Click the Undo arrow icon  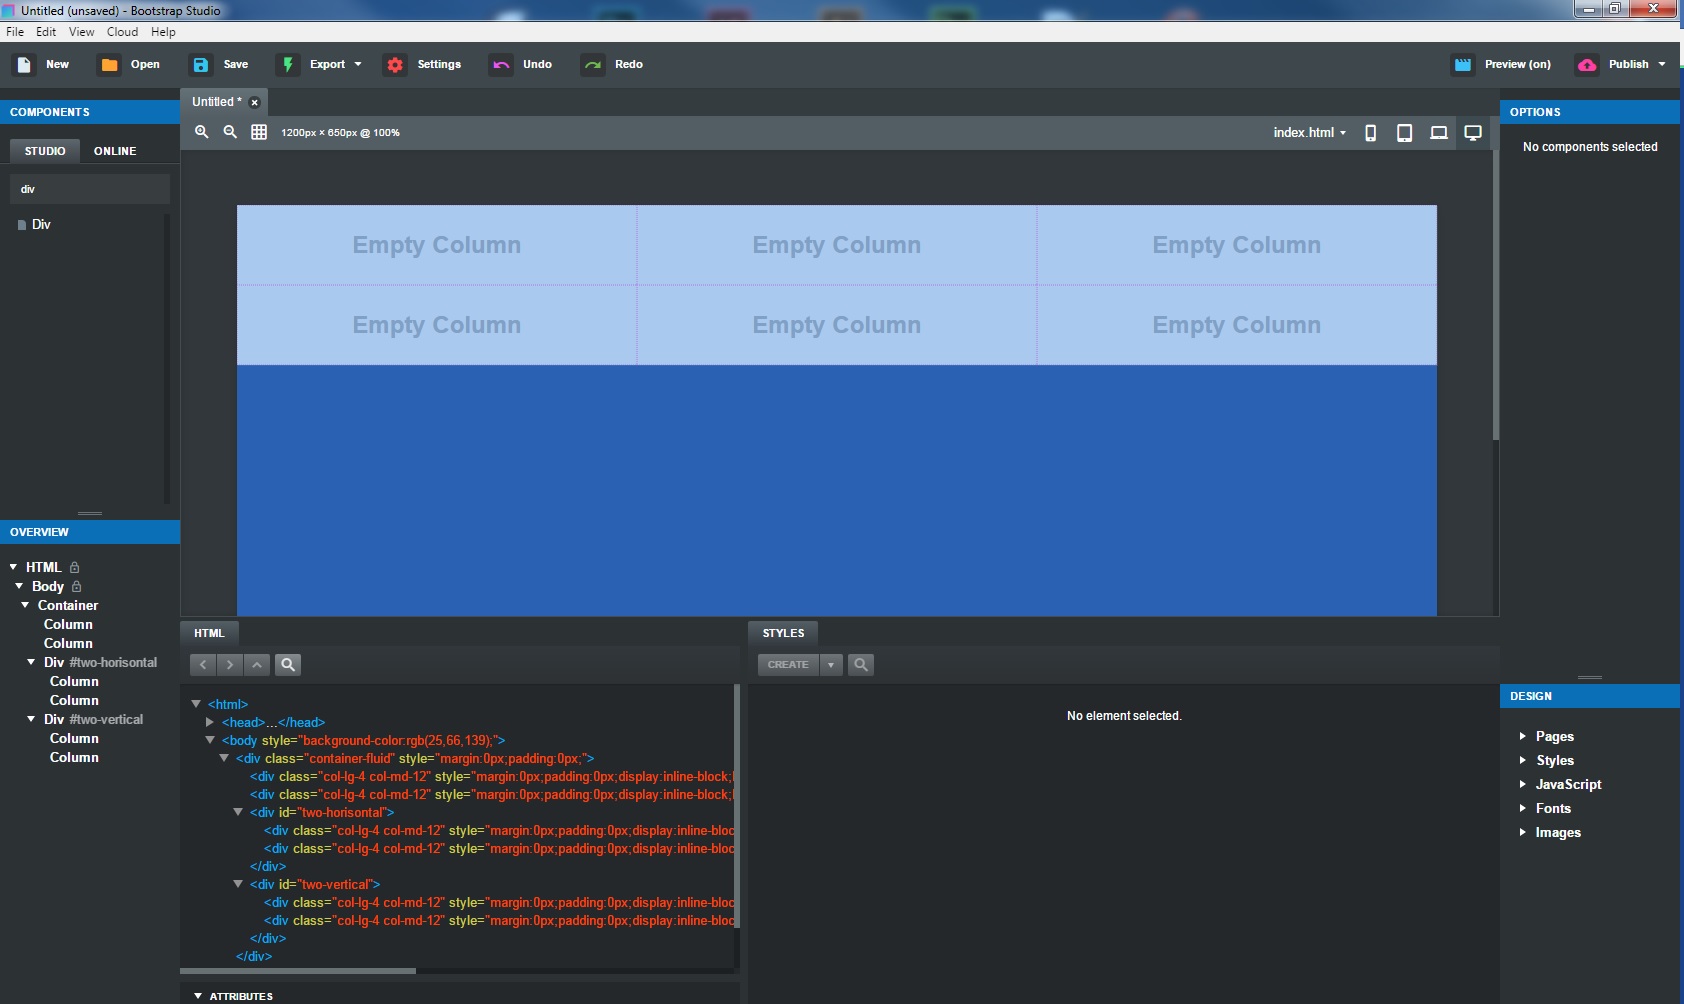501,64
